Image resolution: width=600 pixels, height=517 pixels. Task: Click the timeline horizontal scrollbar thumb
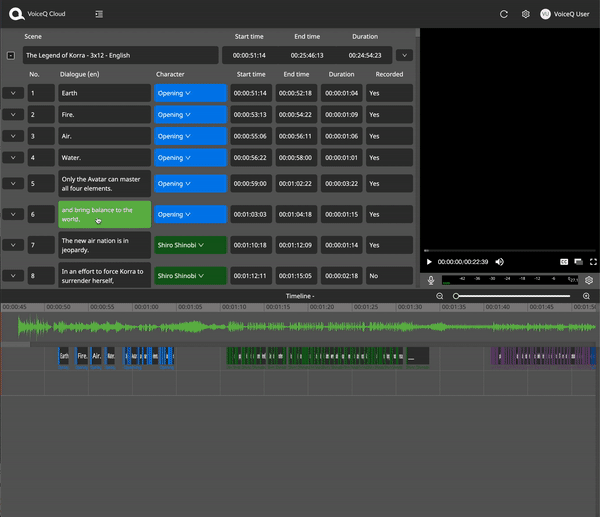15,344
